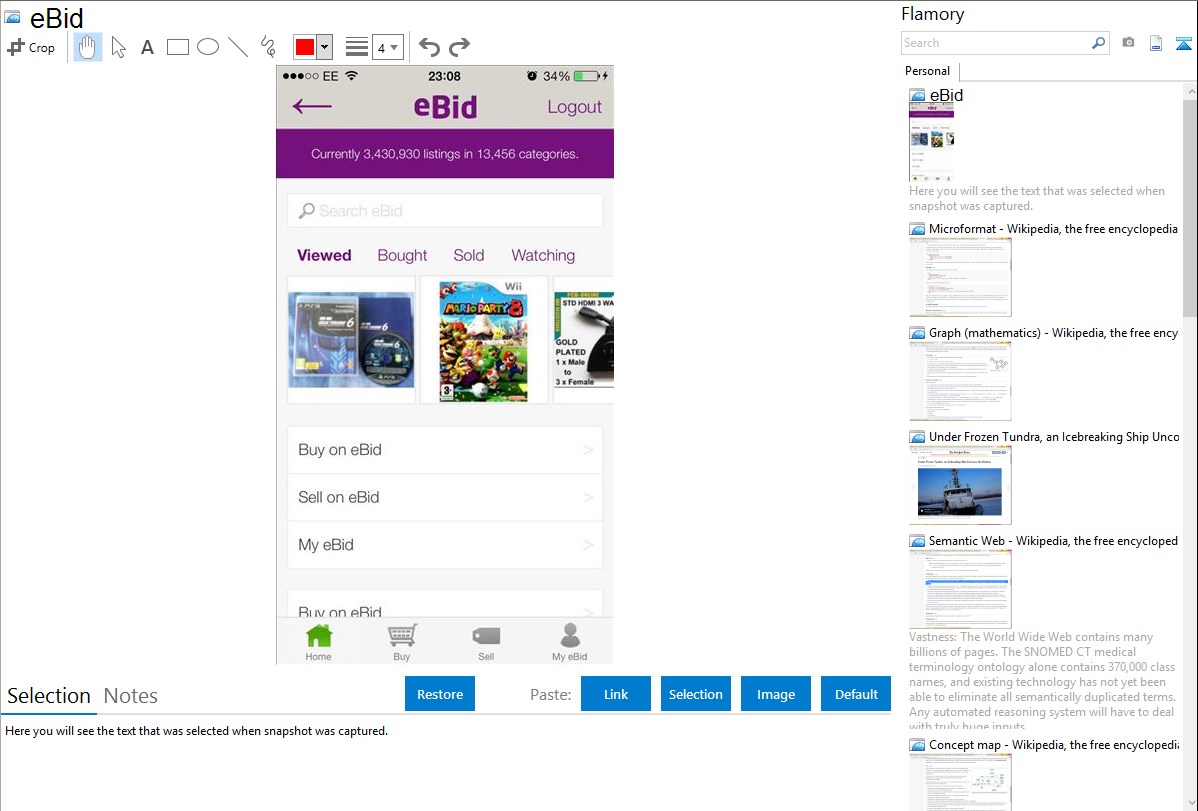The height and width of the screenshot is (811, 1198).
Task: Open the eBid snapshot thumbnail in Flamory list
Action: [932, 142]
